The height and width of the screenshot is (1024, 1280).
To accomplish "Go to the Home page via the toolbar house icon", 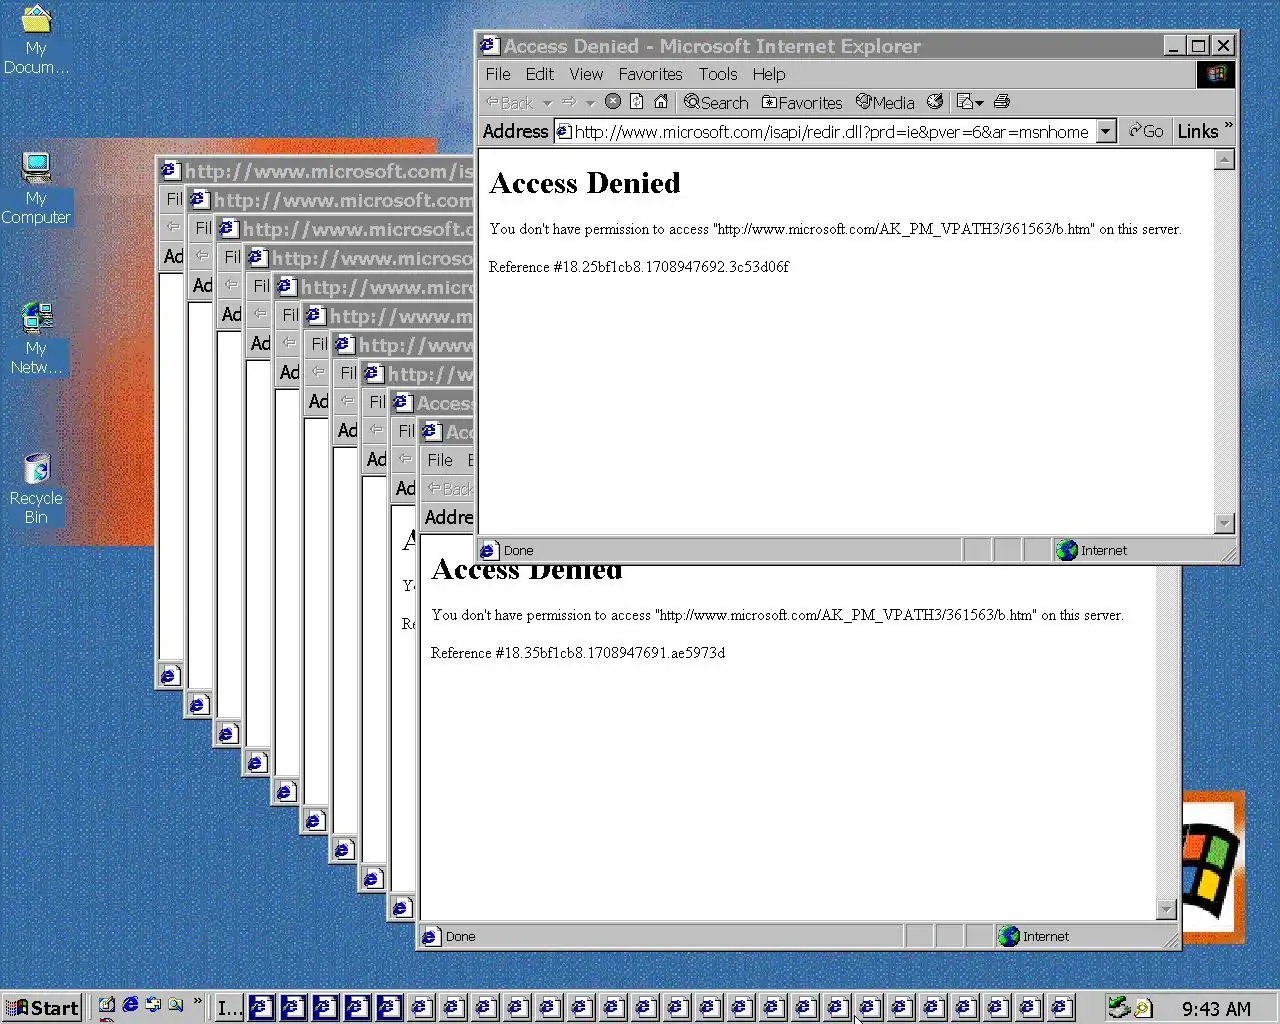I will coord(661,102).
